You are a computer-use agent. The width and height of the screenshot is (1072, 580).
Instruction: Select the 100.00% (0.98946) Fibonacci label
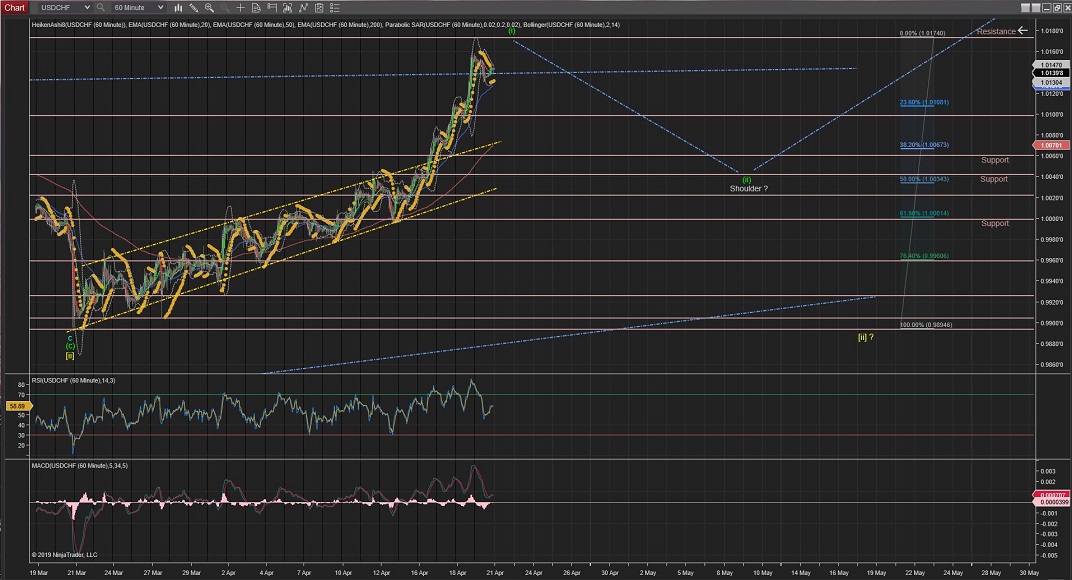click(926, 325)
